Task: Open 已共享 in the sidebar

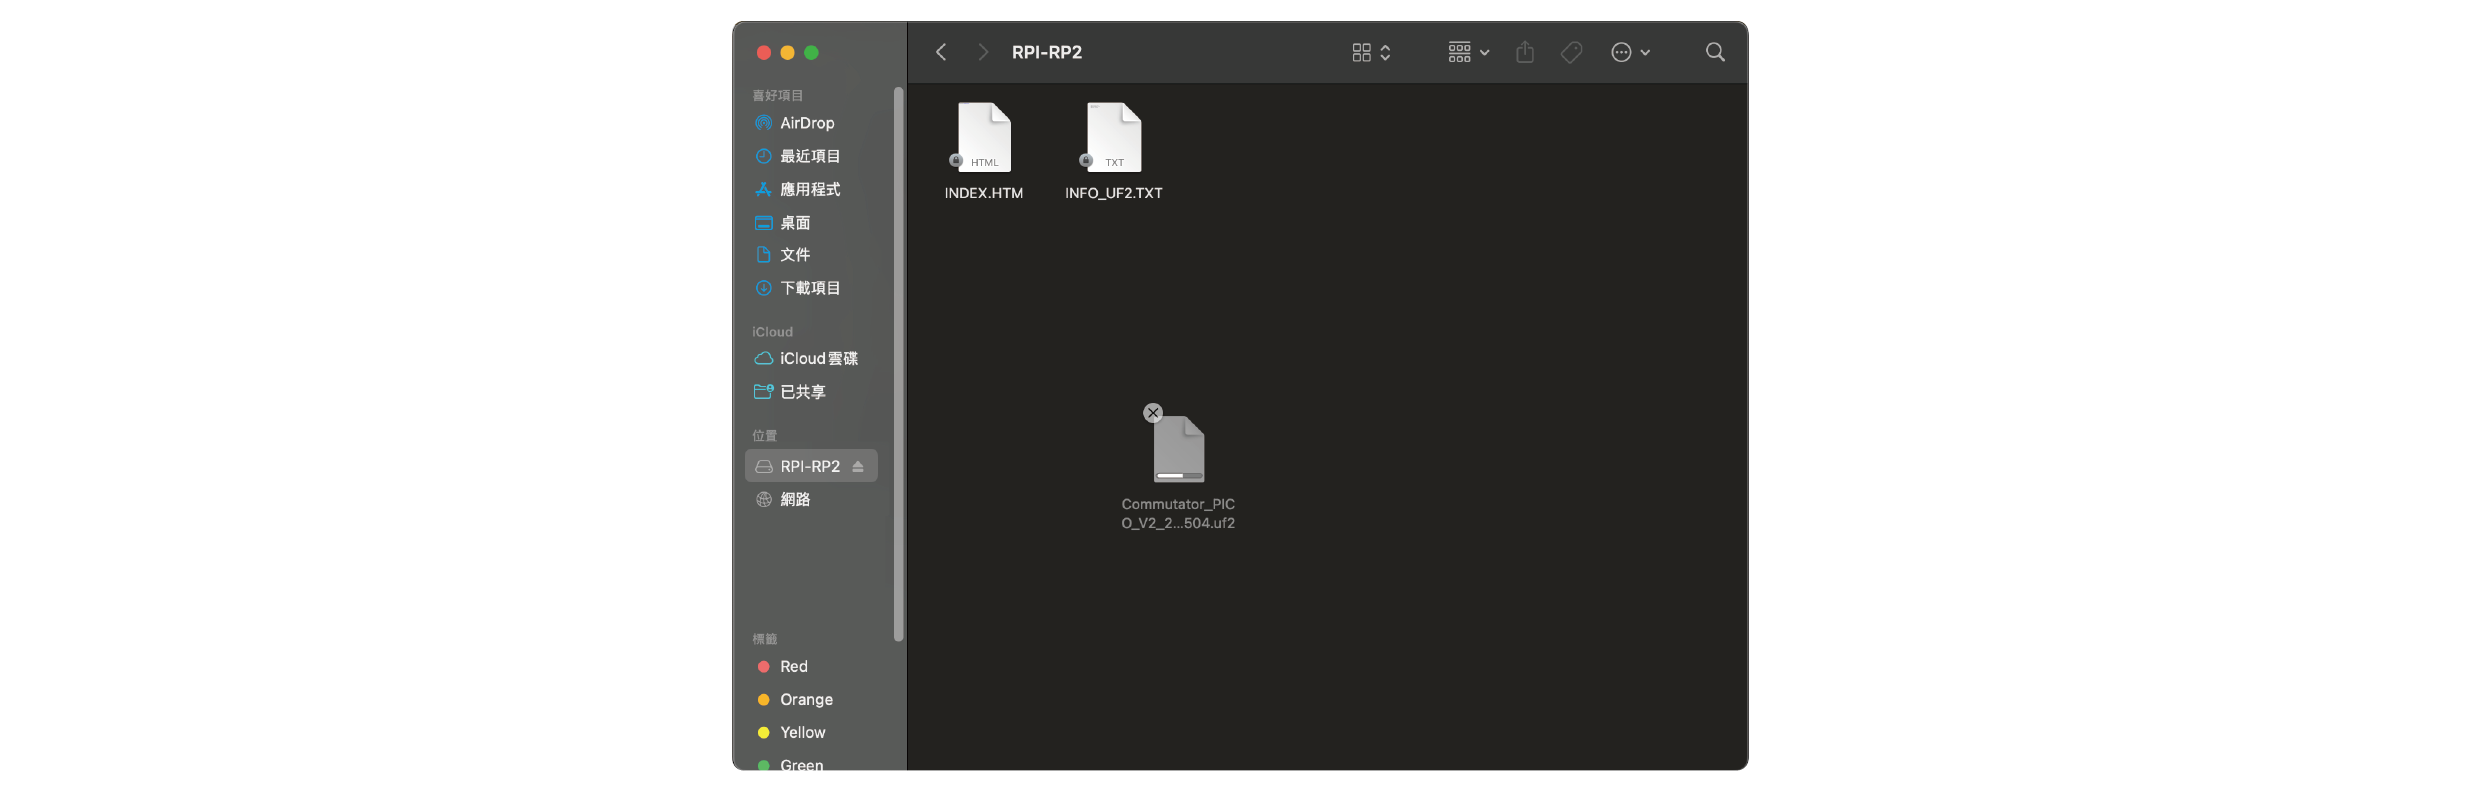Action: coord(811,392)
